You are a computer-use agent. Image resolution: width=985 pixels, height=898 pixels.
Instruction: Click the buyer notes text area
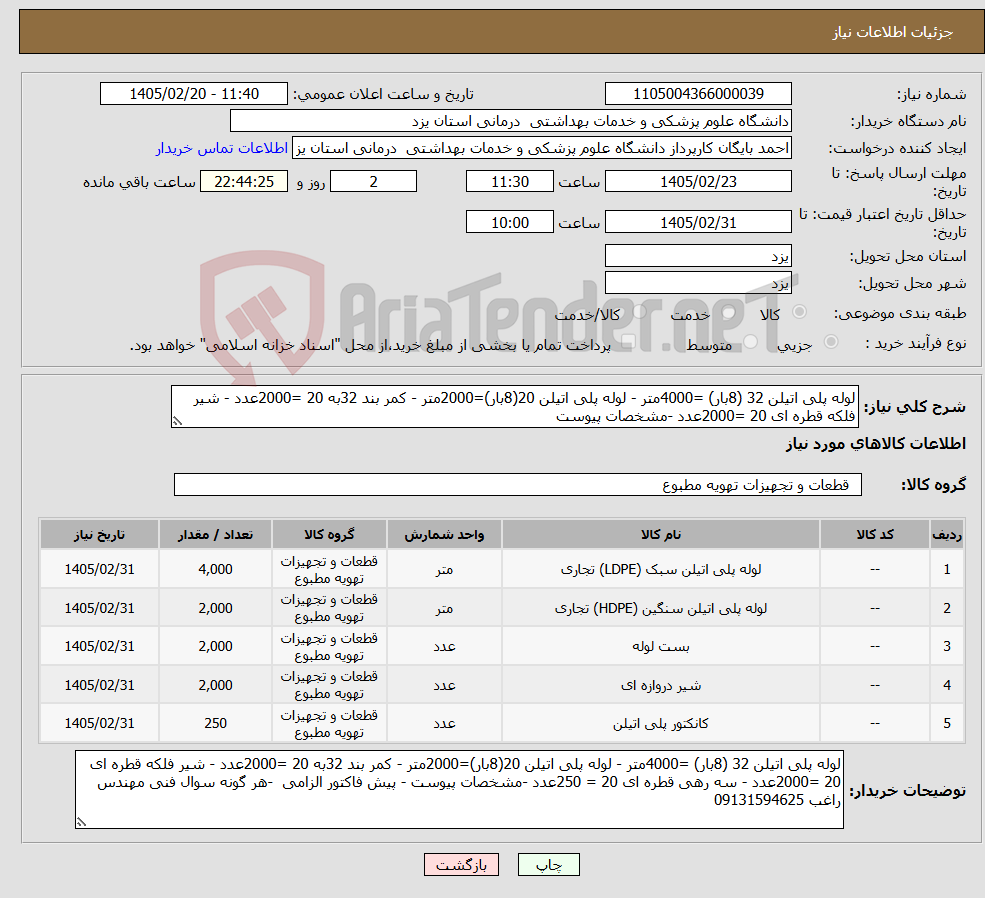pyautogui.click(x=459, y=789)
